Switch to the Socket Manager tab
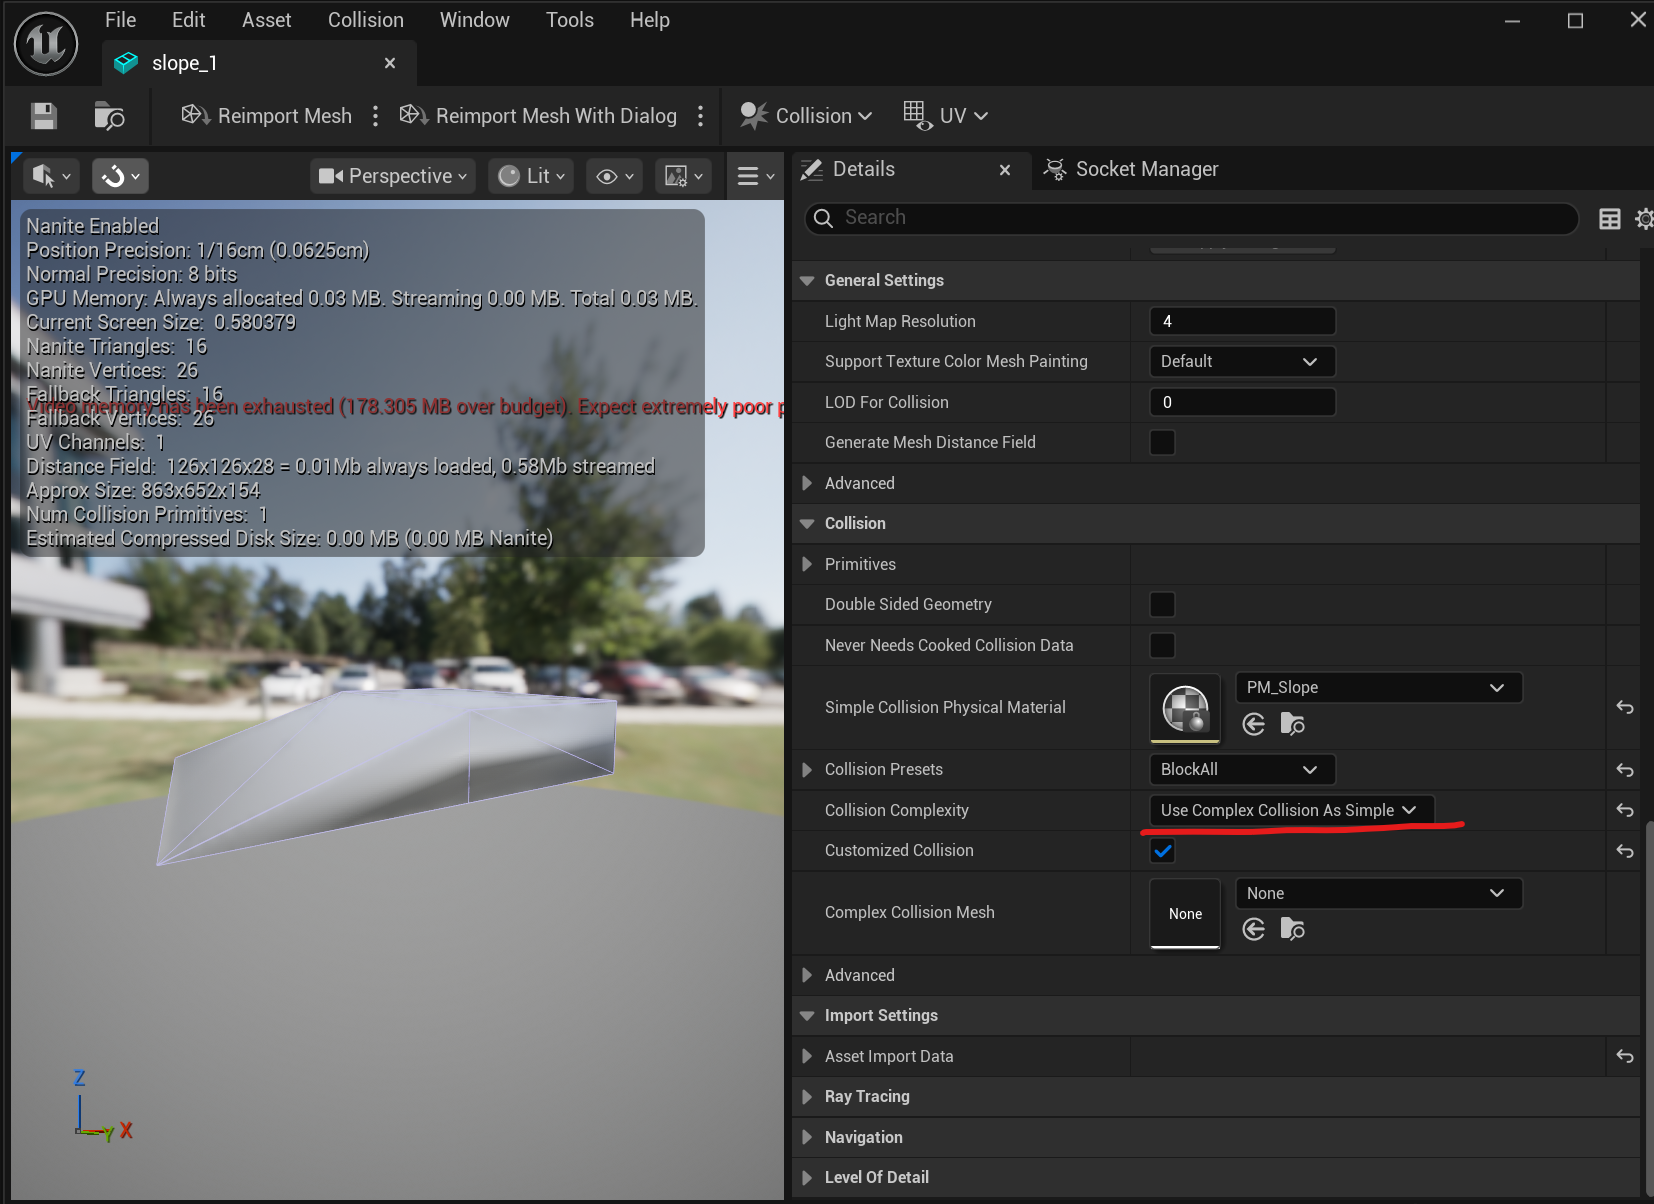The height and width of the screenshot is (1204, 1654). tap(1131, 169)
